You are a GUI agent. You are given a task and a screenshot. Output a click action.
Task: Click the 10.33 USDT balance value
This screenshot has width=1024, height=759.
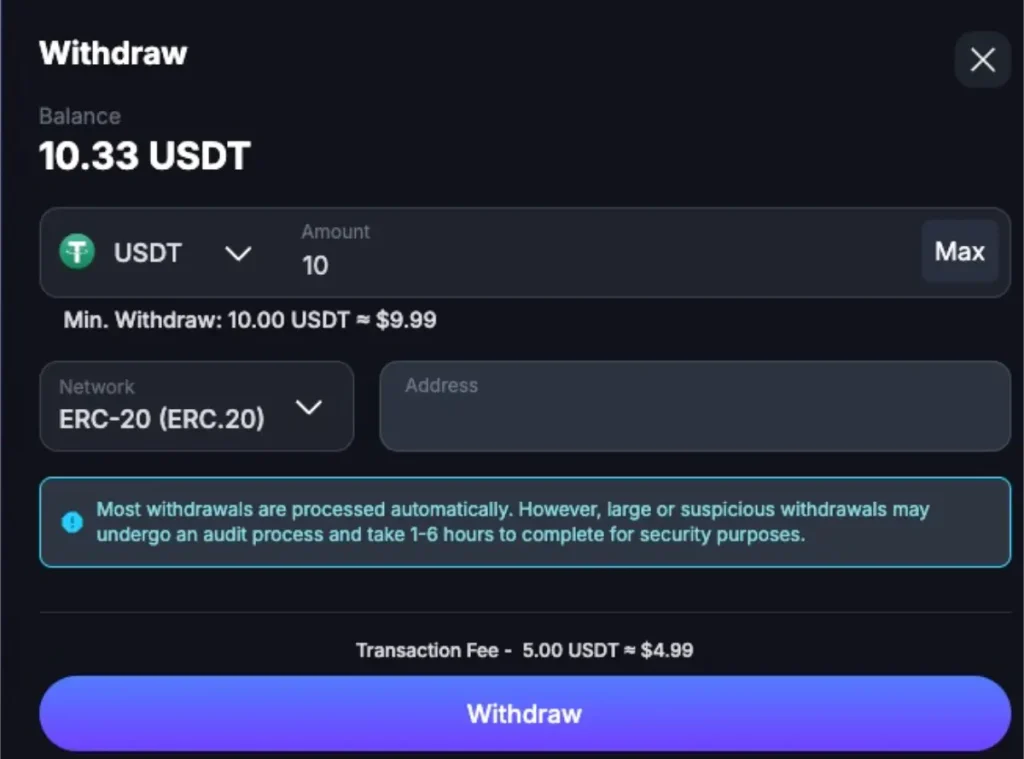(x=144, y=156)
